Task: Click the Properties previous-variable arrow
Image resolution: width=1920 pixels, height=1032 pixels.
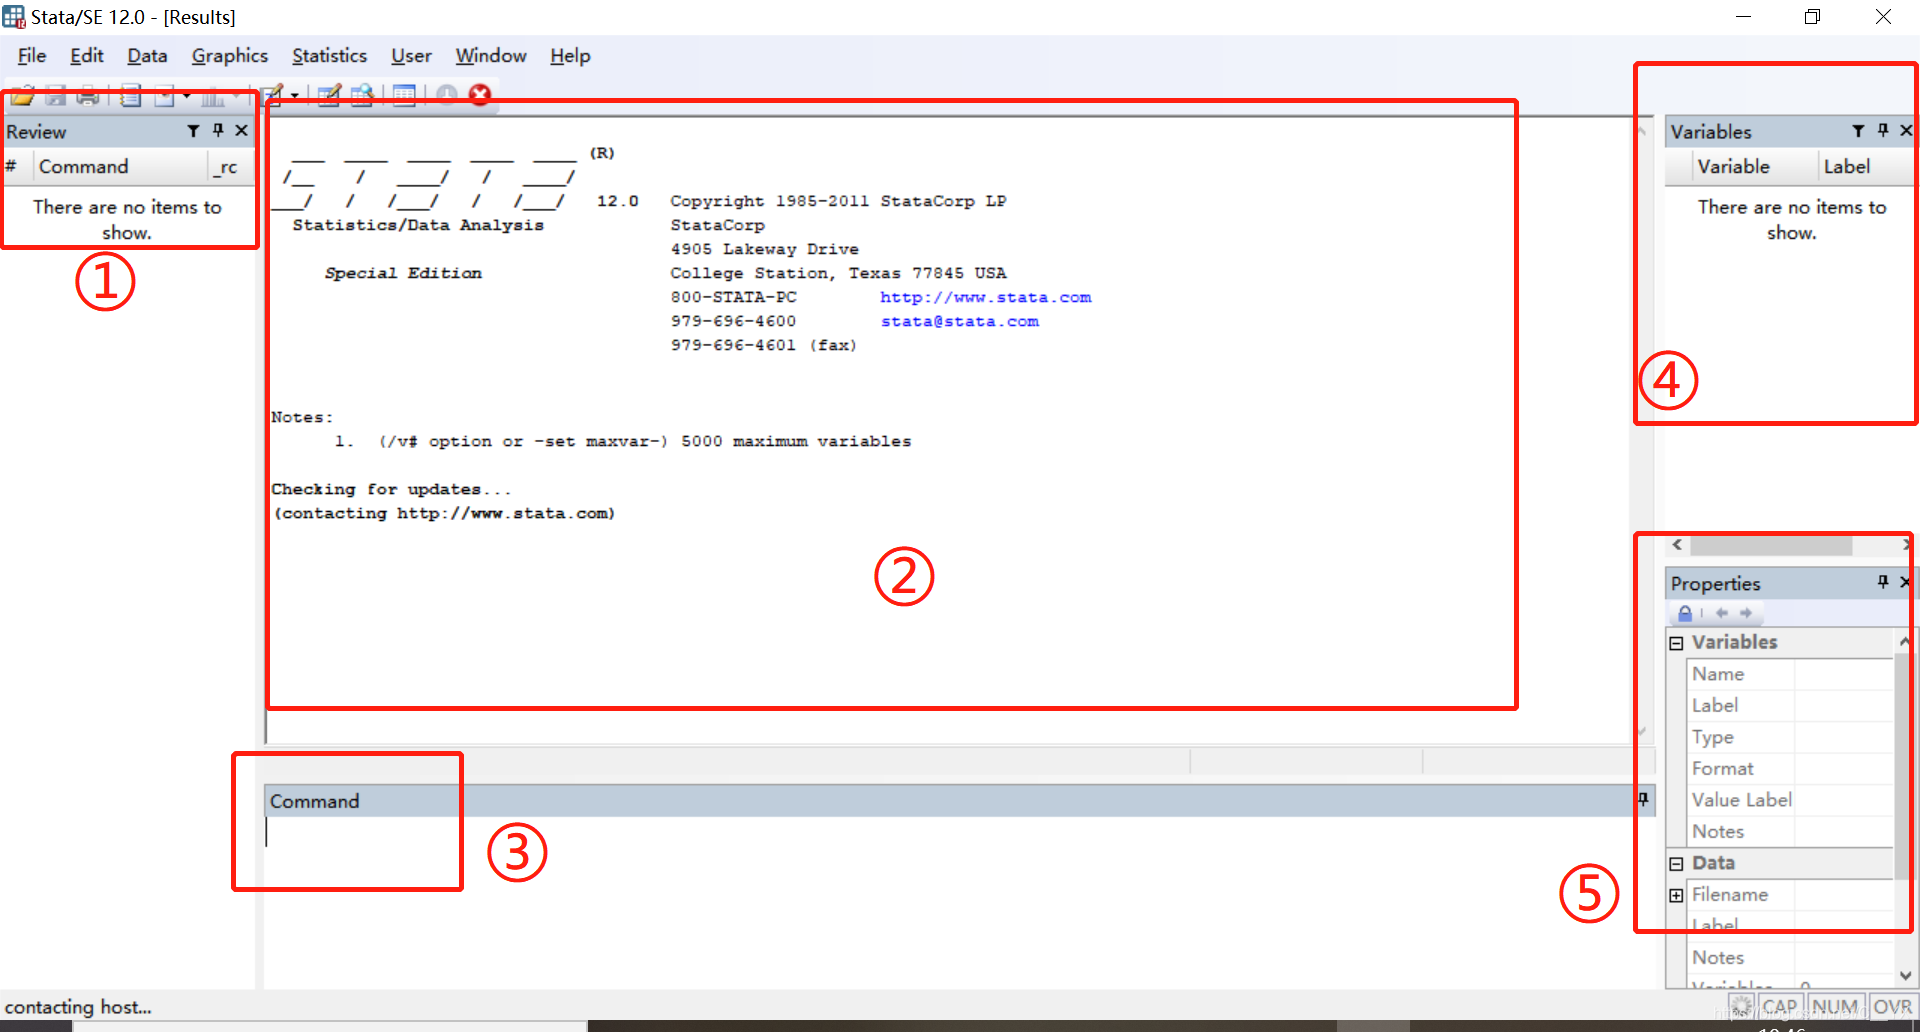Action: click(1722, 613)
